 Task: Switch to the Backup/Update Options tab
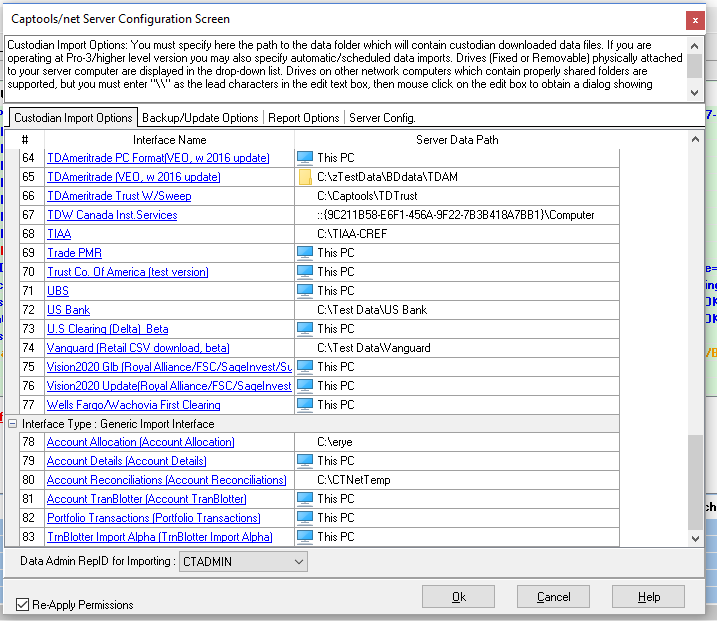coord(200,118)
